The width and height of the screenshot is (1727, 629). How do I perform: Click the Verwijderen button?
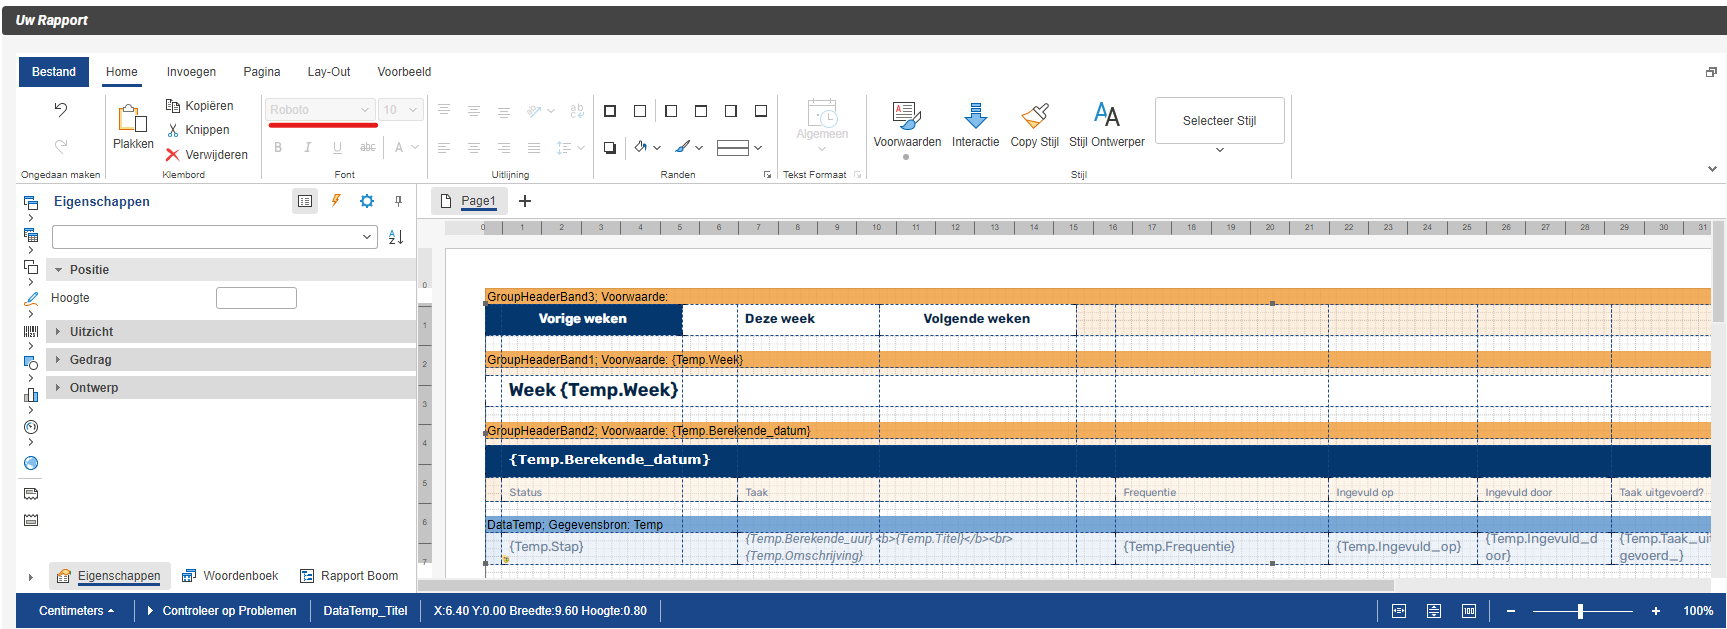click(x=207, y=155)
